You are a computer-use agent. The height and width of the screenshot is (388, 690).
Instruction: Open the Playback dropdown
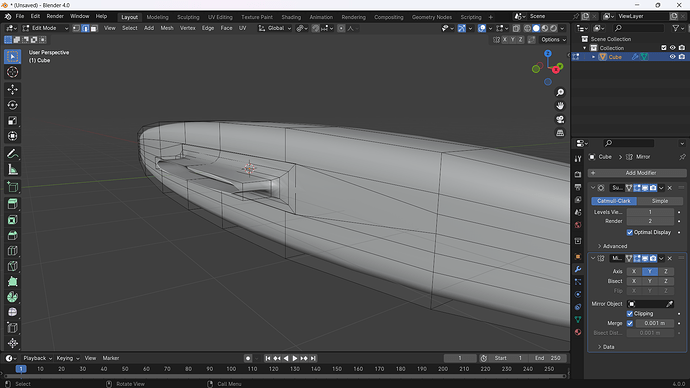pos(37,358)
